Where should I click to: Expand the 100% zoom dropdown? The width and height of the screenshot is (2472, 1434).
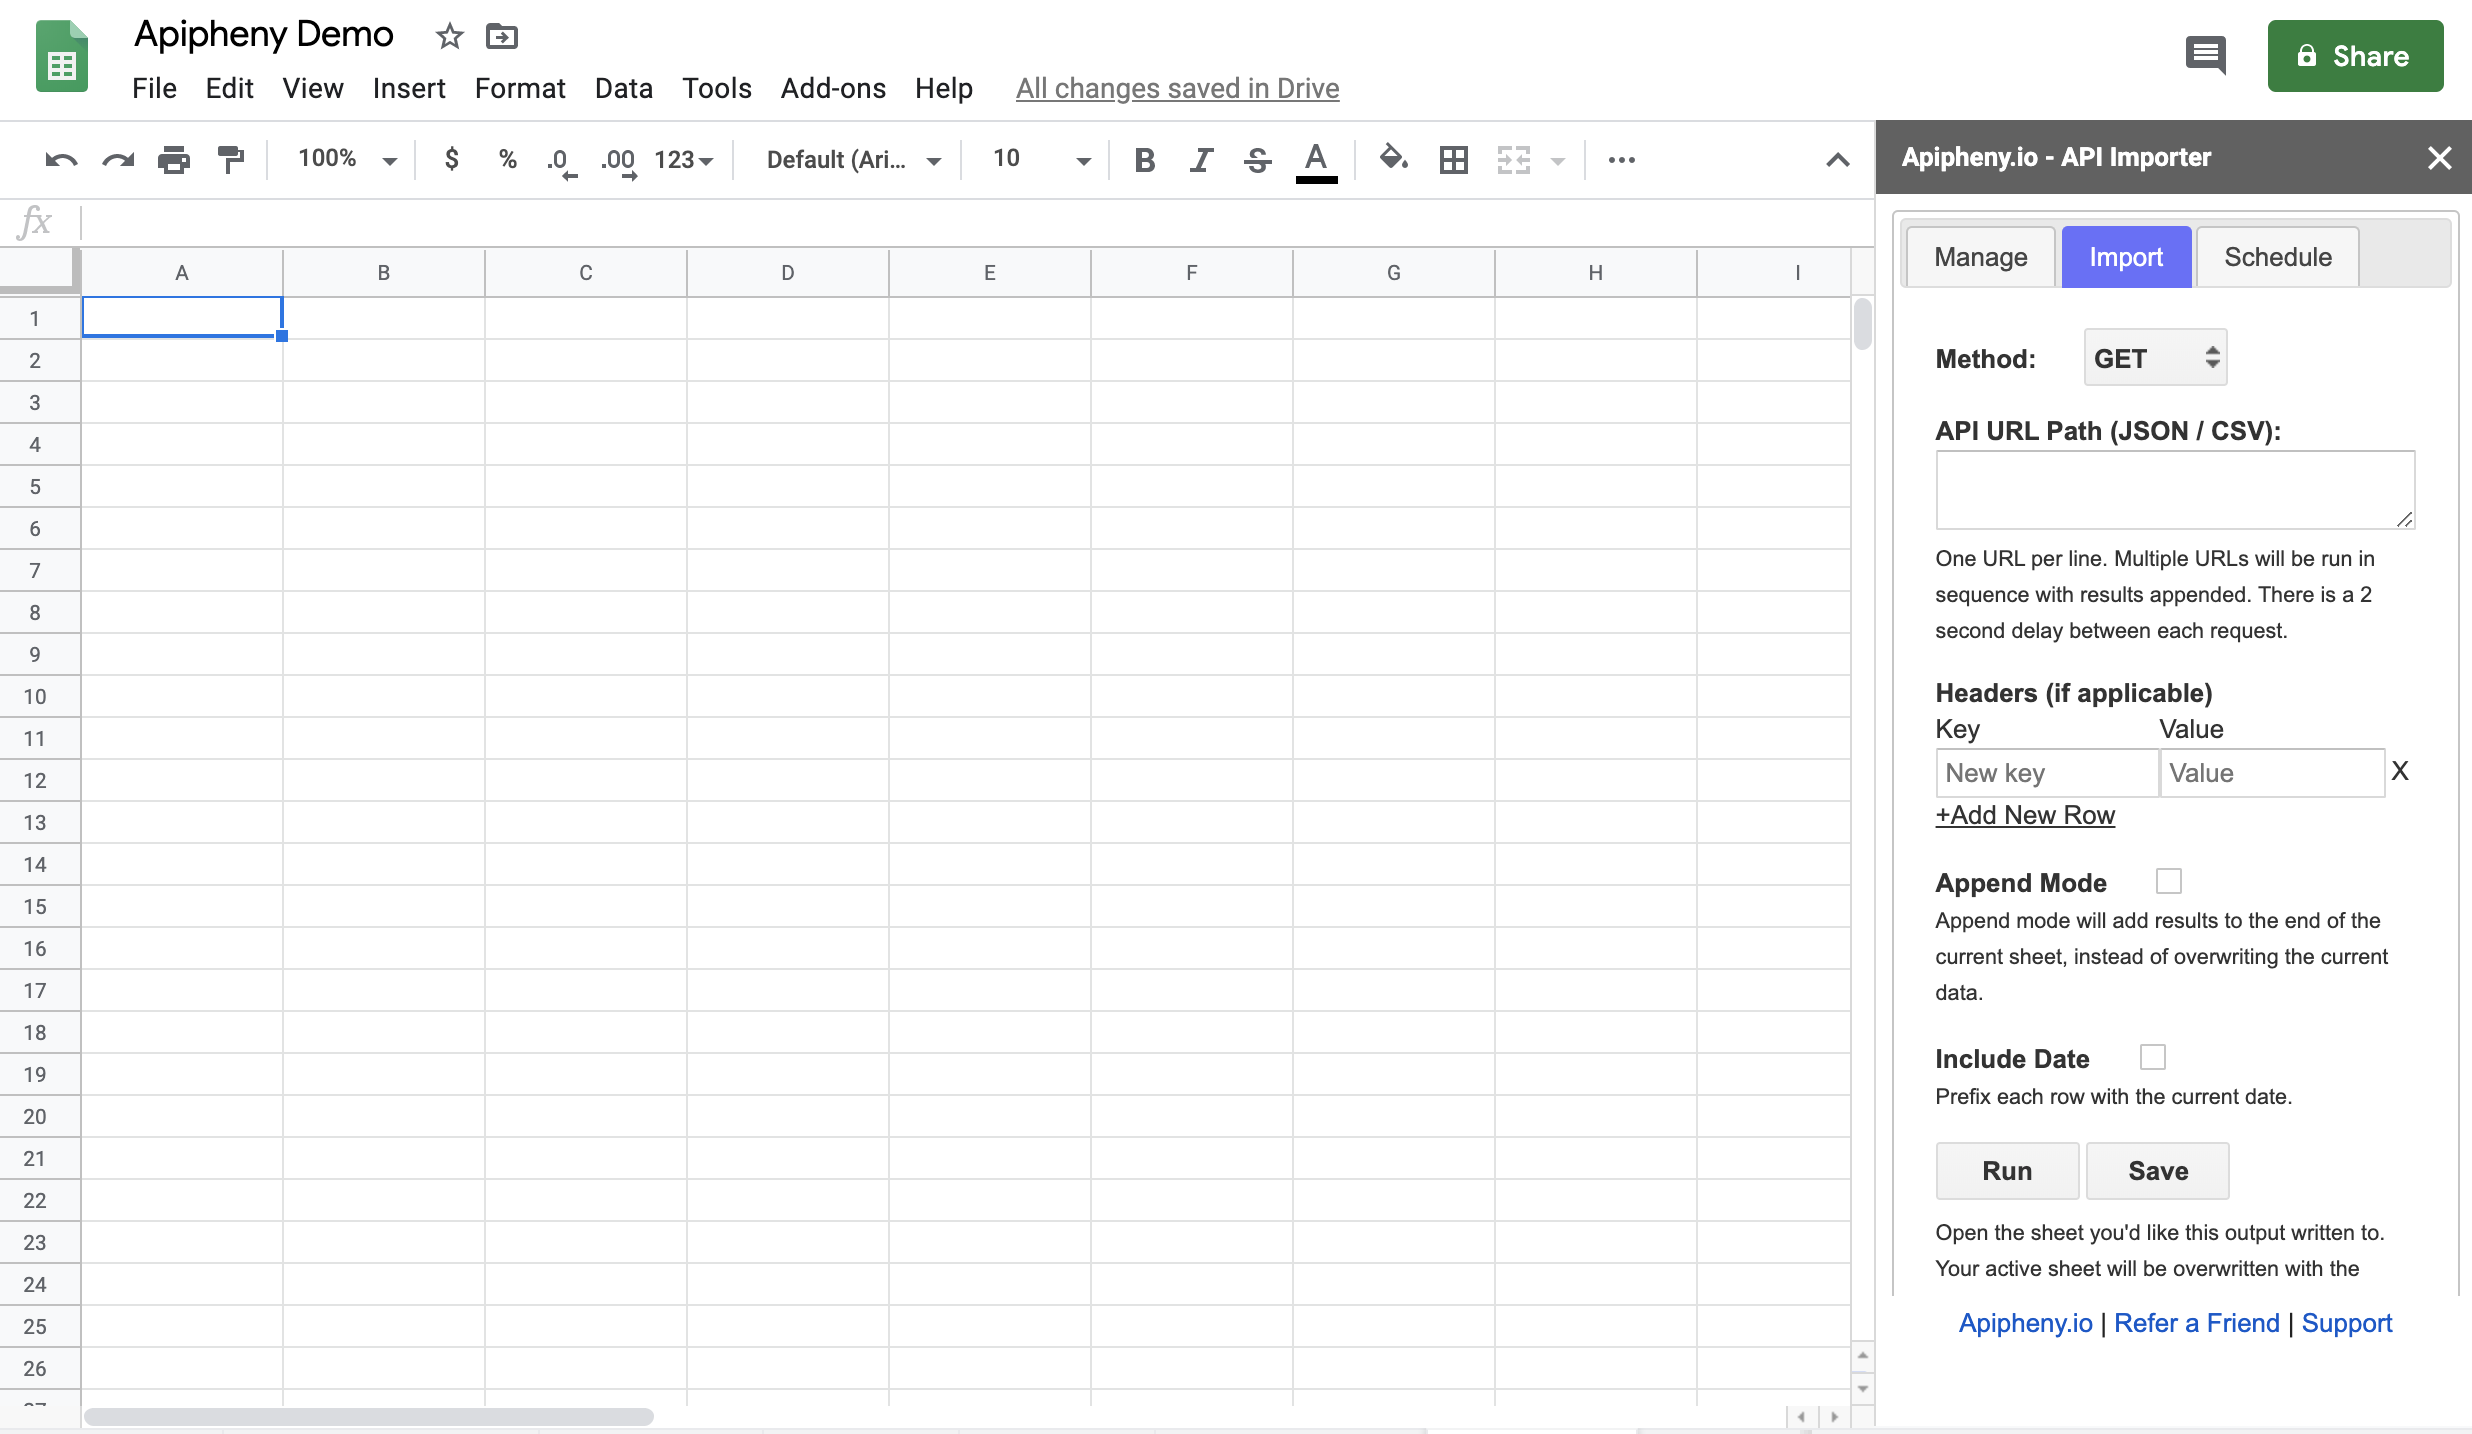coord(346,159)
